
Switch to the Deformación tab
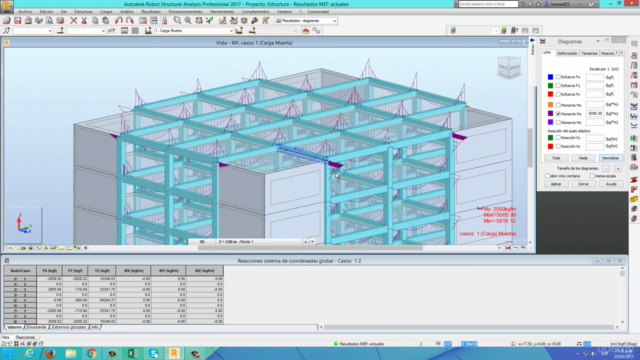[567, 53]
